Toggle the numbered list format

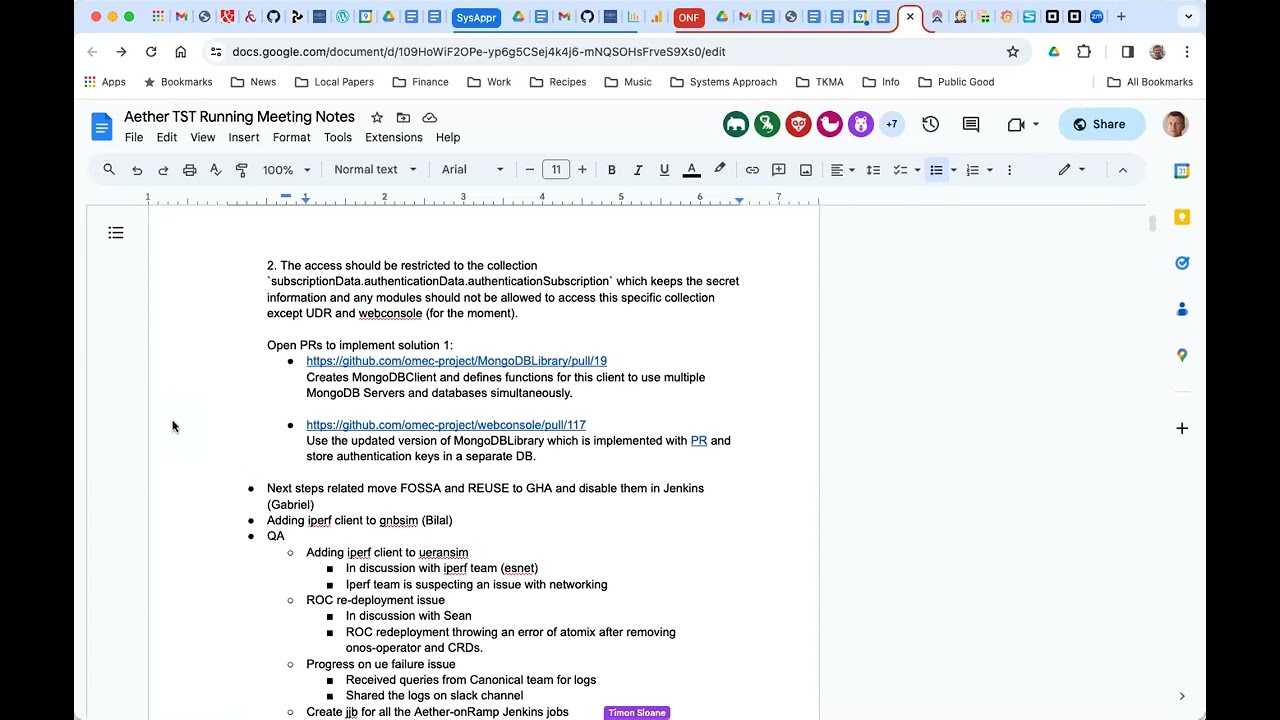point(972,170)
